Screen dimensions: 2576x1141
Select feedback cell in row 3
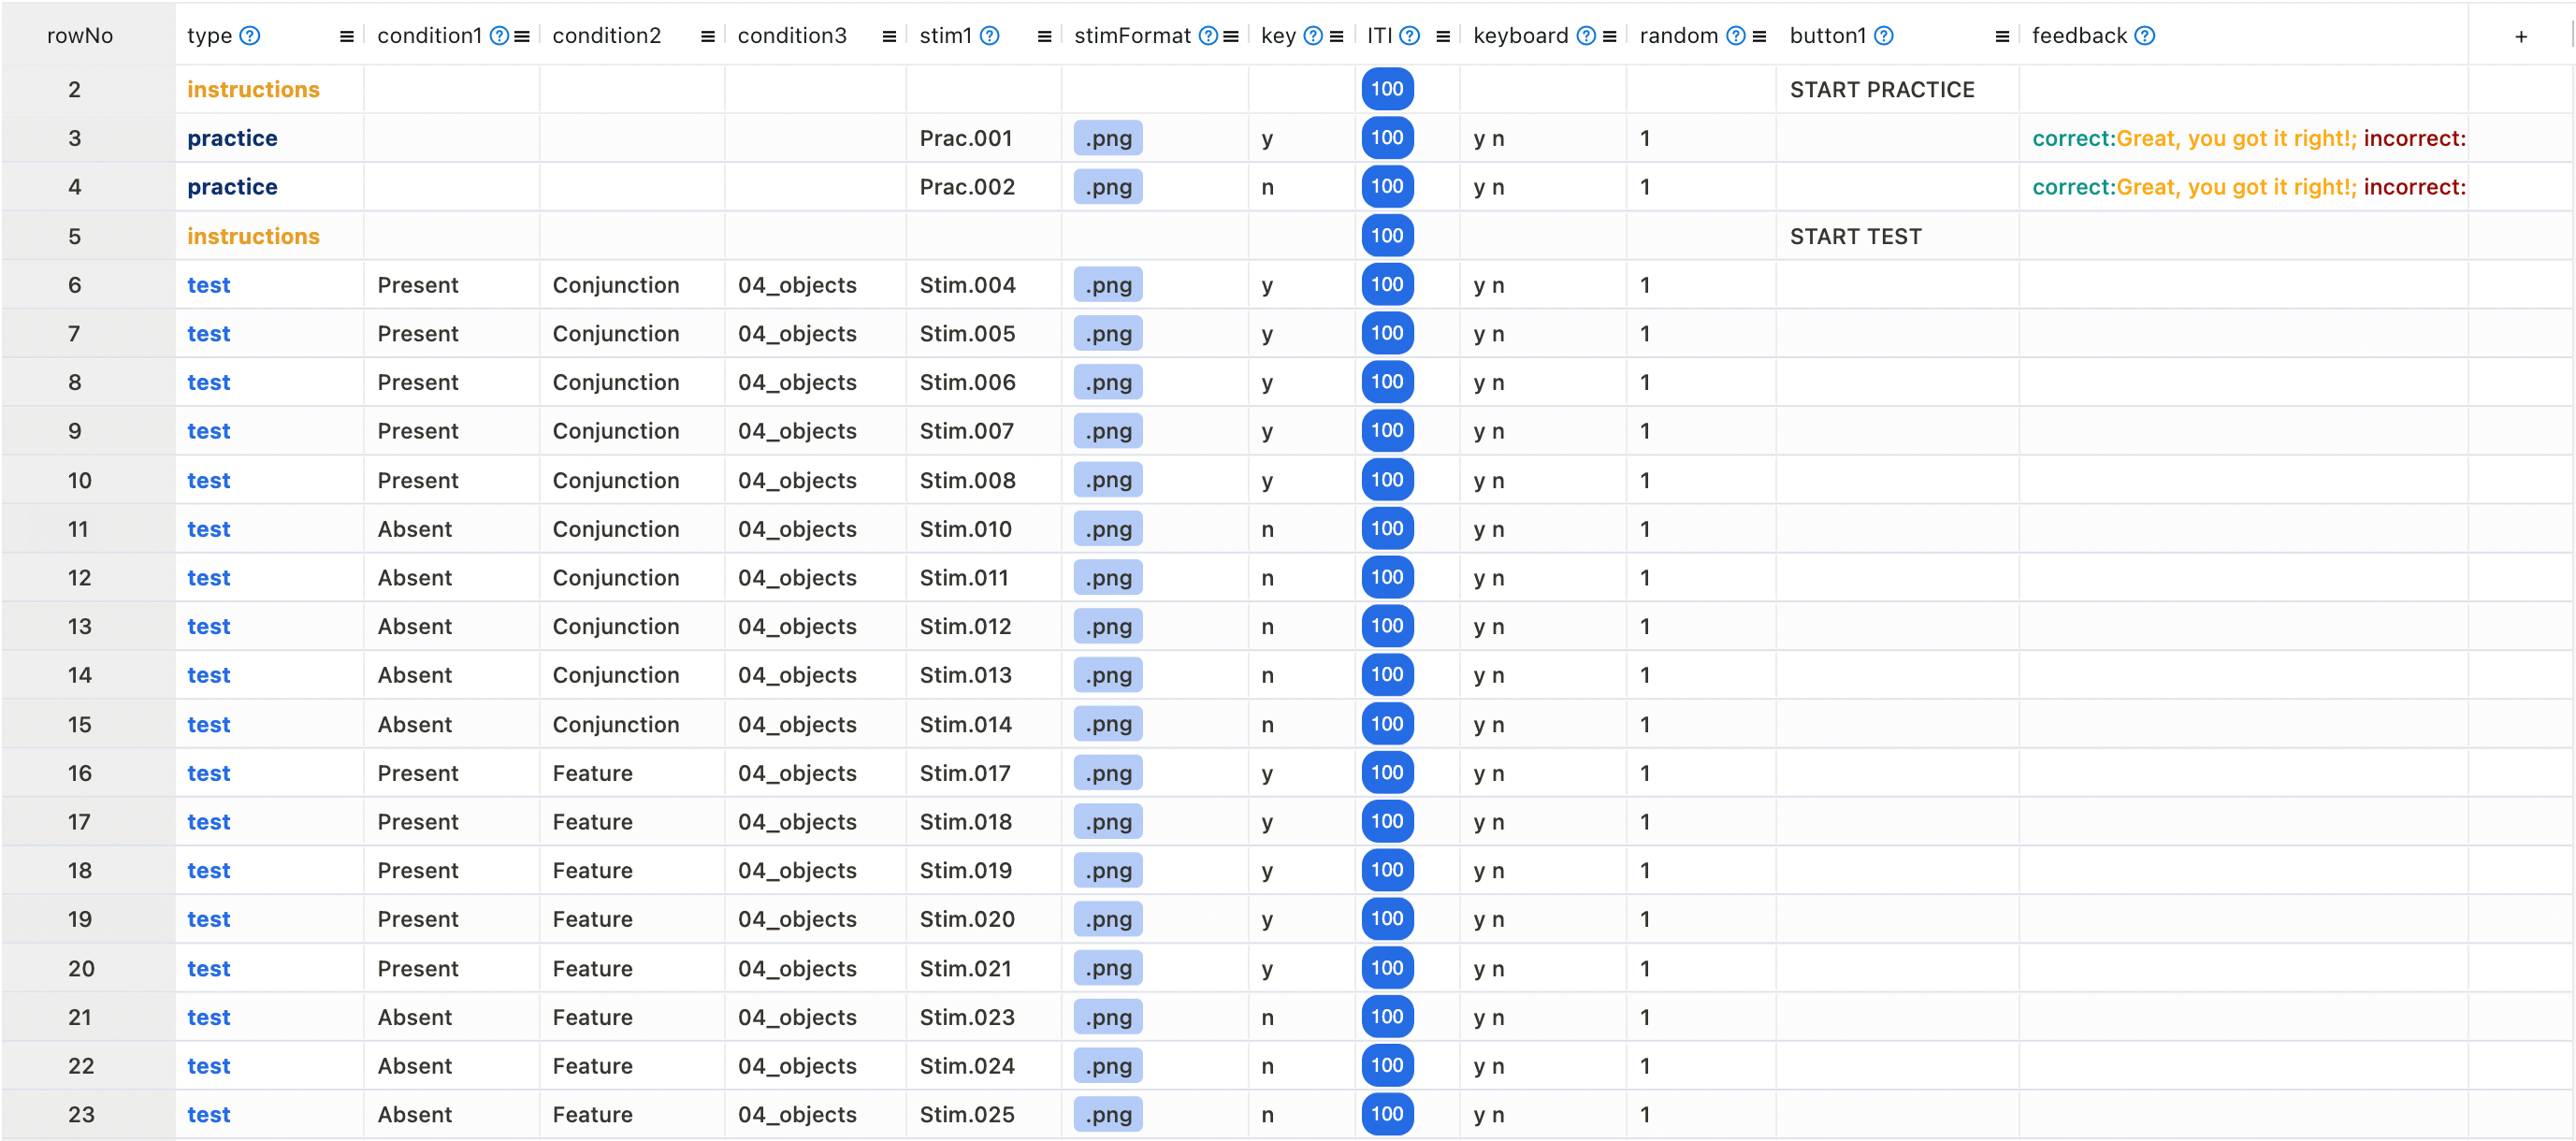(x=2243, y=138)
